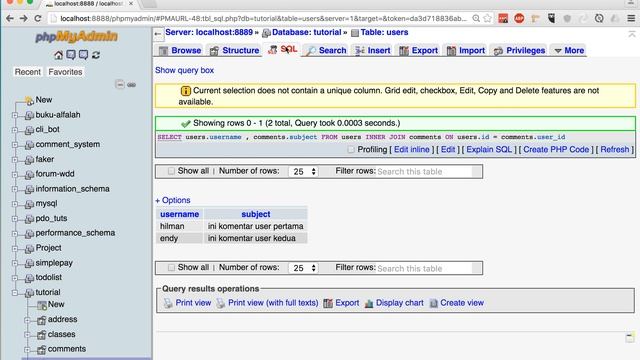640x360 pixels.
Task: Expand the cli_bot database node
Action: click(15, 130)
